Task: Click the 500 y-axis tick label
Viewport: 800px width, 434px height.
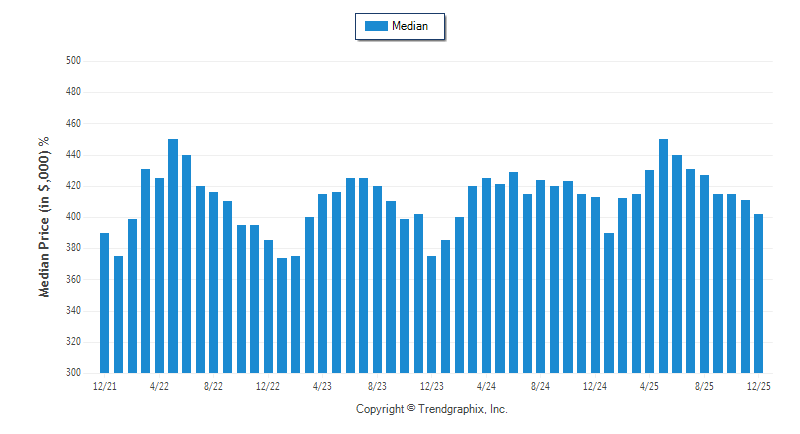Action: pos(72,61)
